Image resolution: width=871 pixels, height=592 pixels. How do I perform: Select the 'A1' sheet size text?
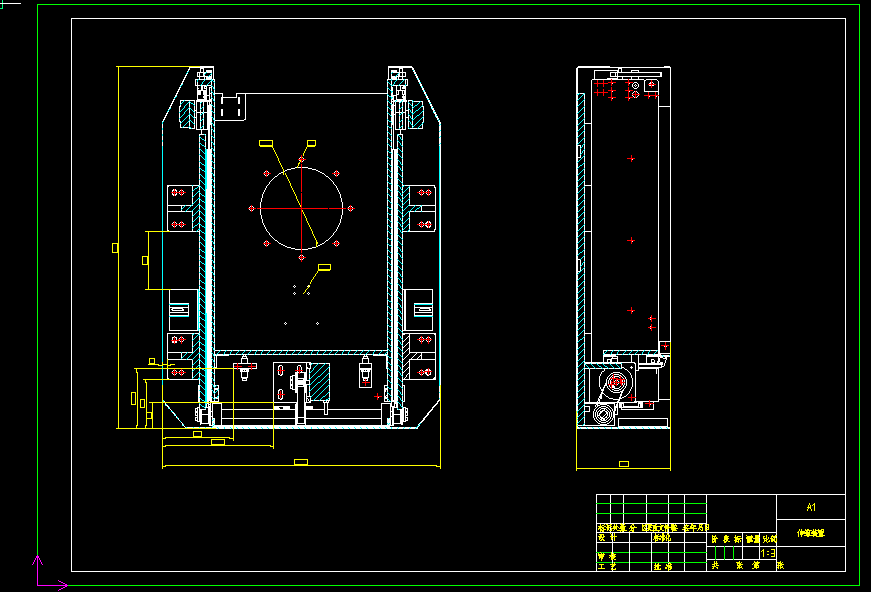point(811,507)
